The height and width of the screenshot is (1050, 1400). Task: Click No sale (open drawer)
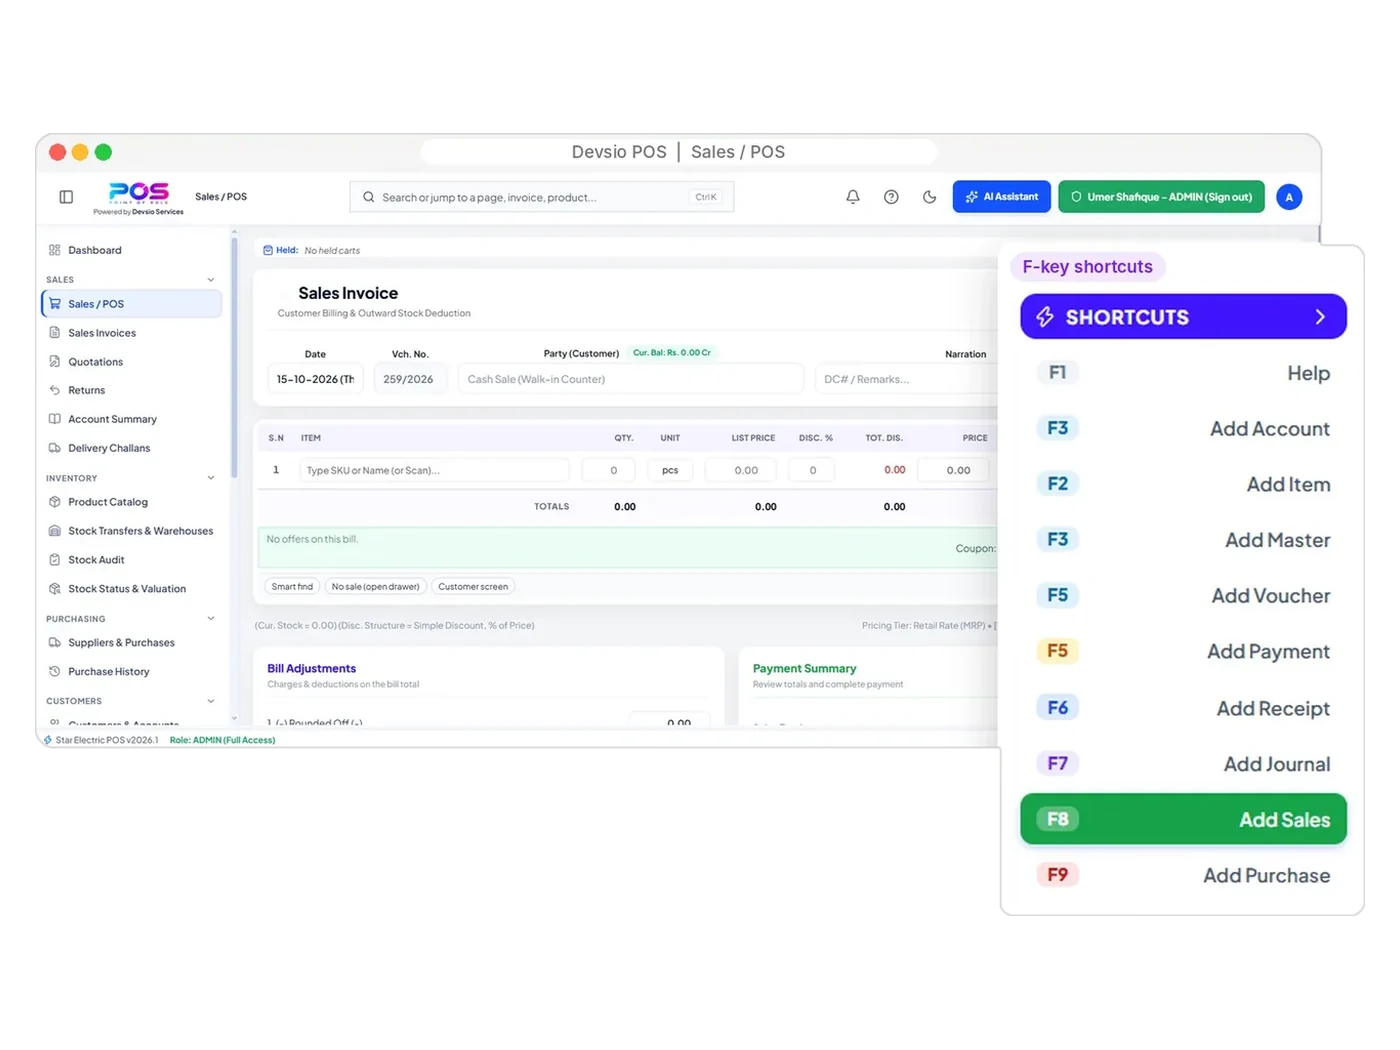click(376, 587)
